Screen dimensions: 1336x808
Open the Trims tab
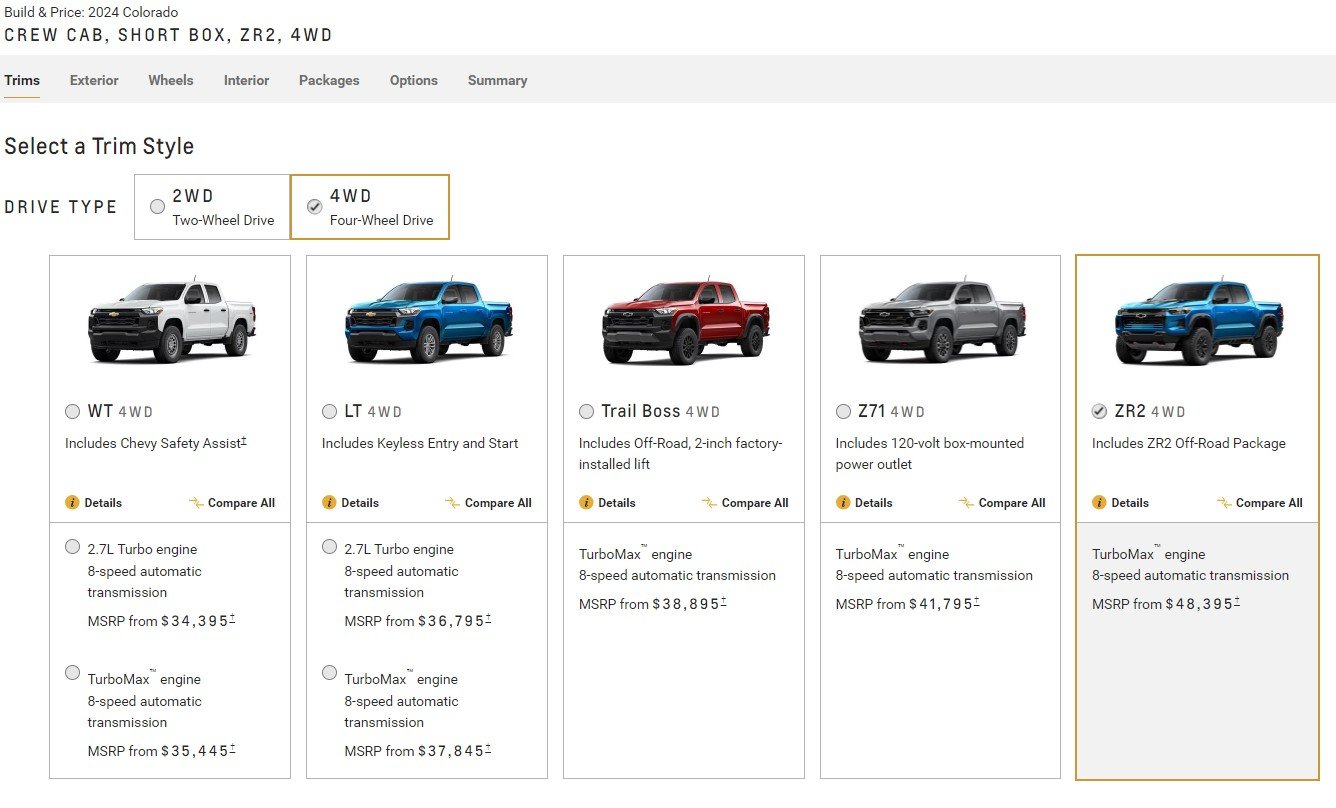tap(22, 80)
